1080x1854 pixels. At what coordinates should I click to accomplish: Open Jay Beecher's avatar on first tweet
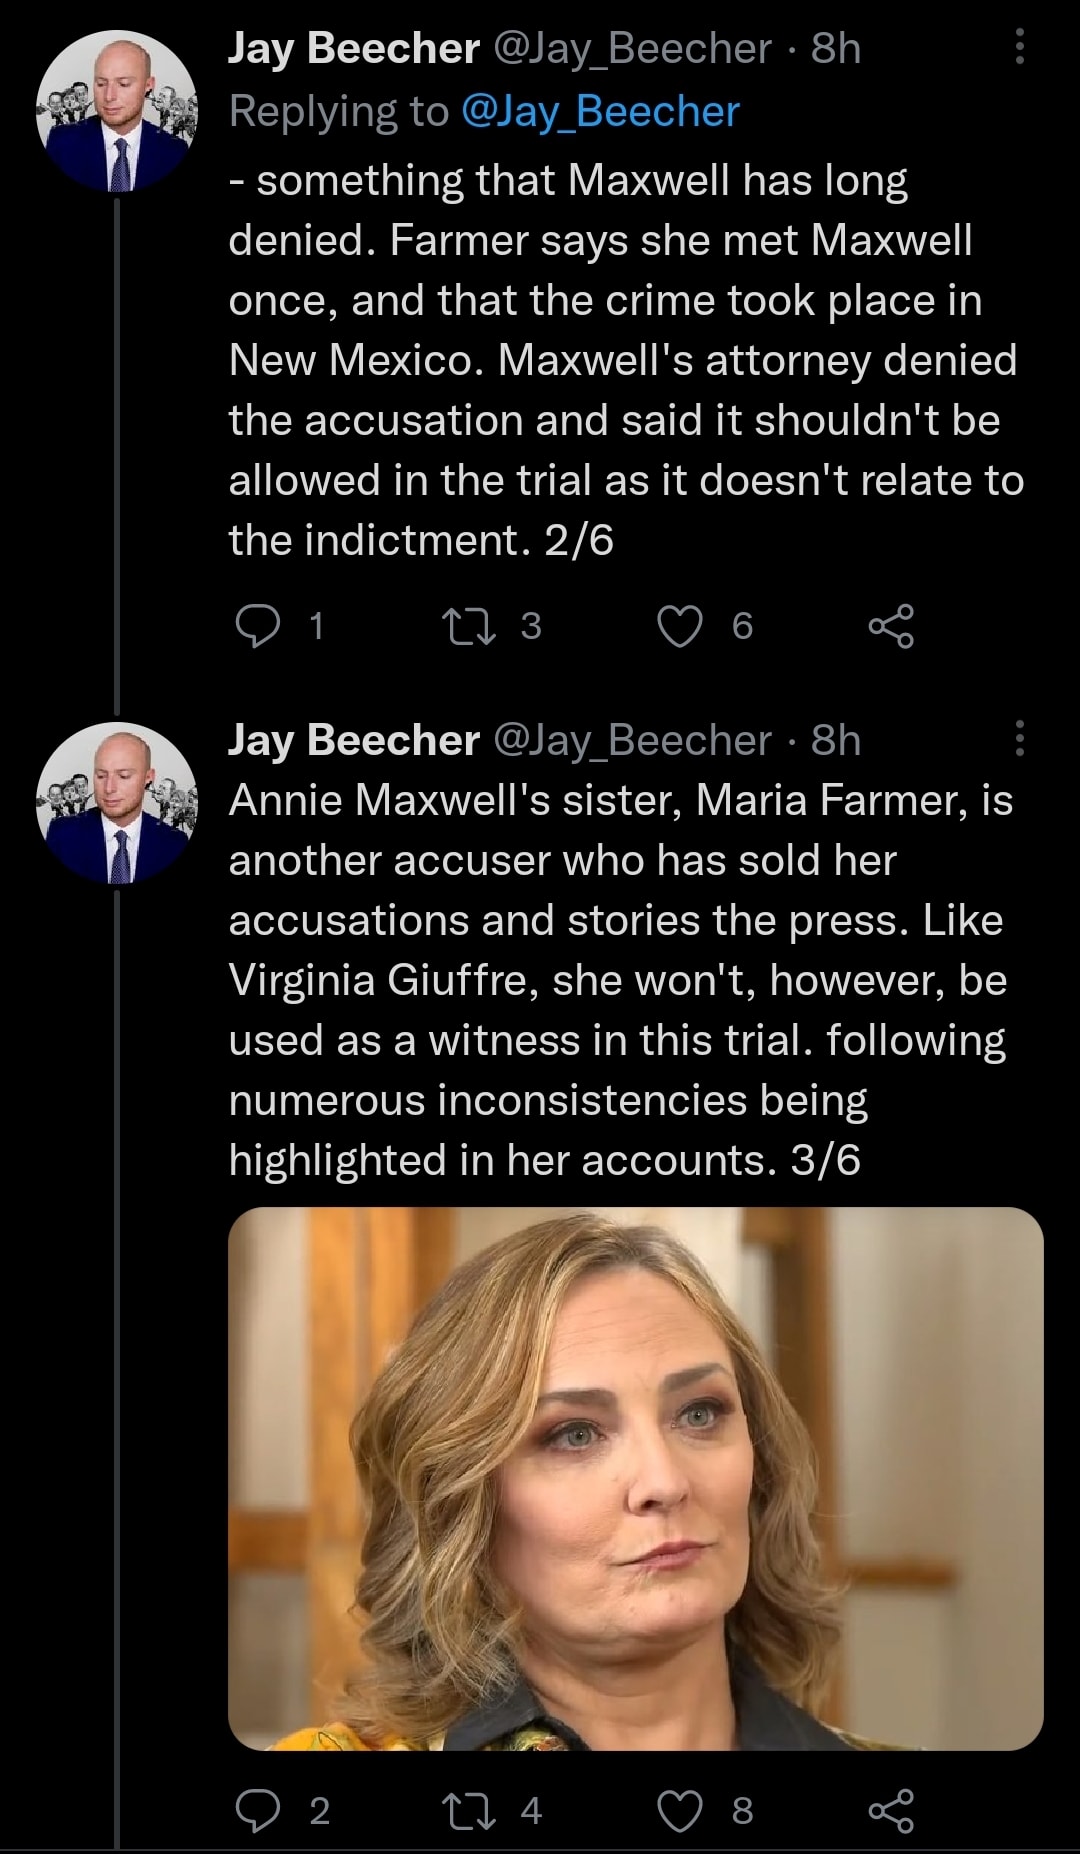[x=117, y=111]
